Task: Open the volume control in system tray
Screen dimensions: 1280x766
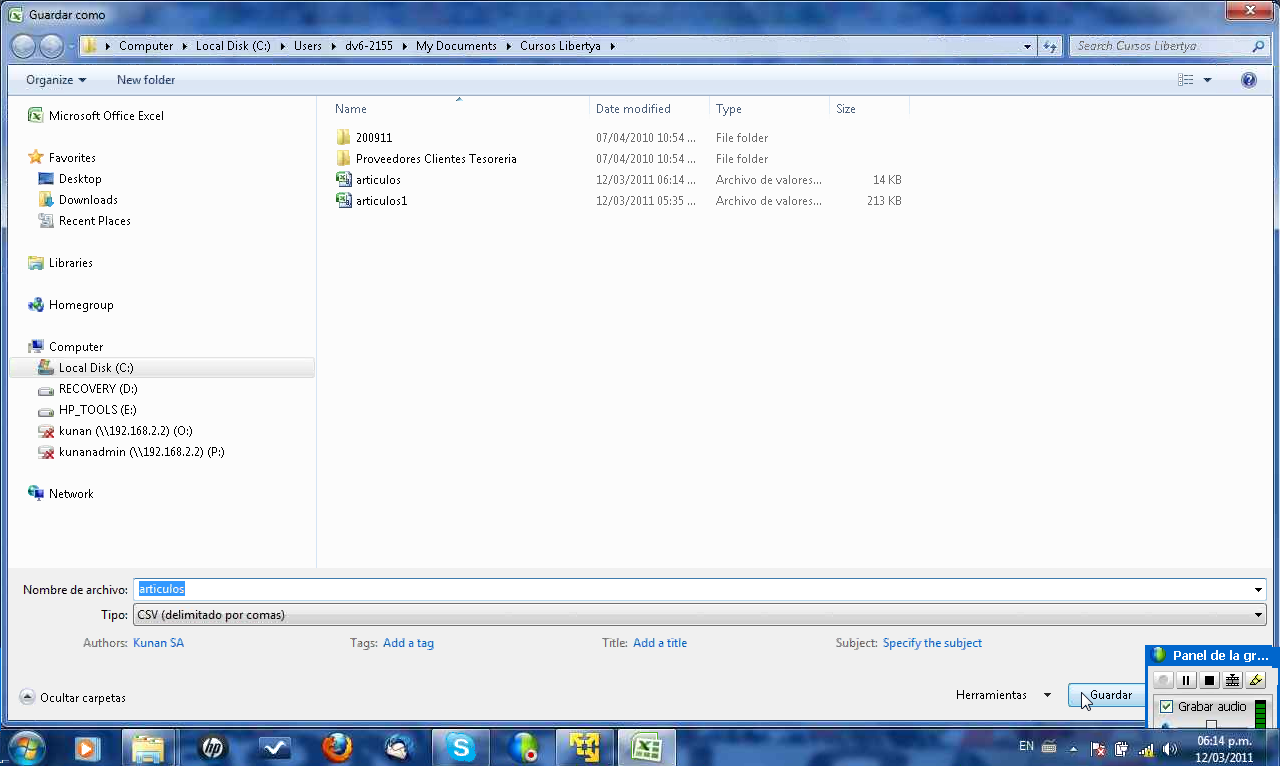Action: (x=1170, y=748)
